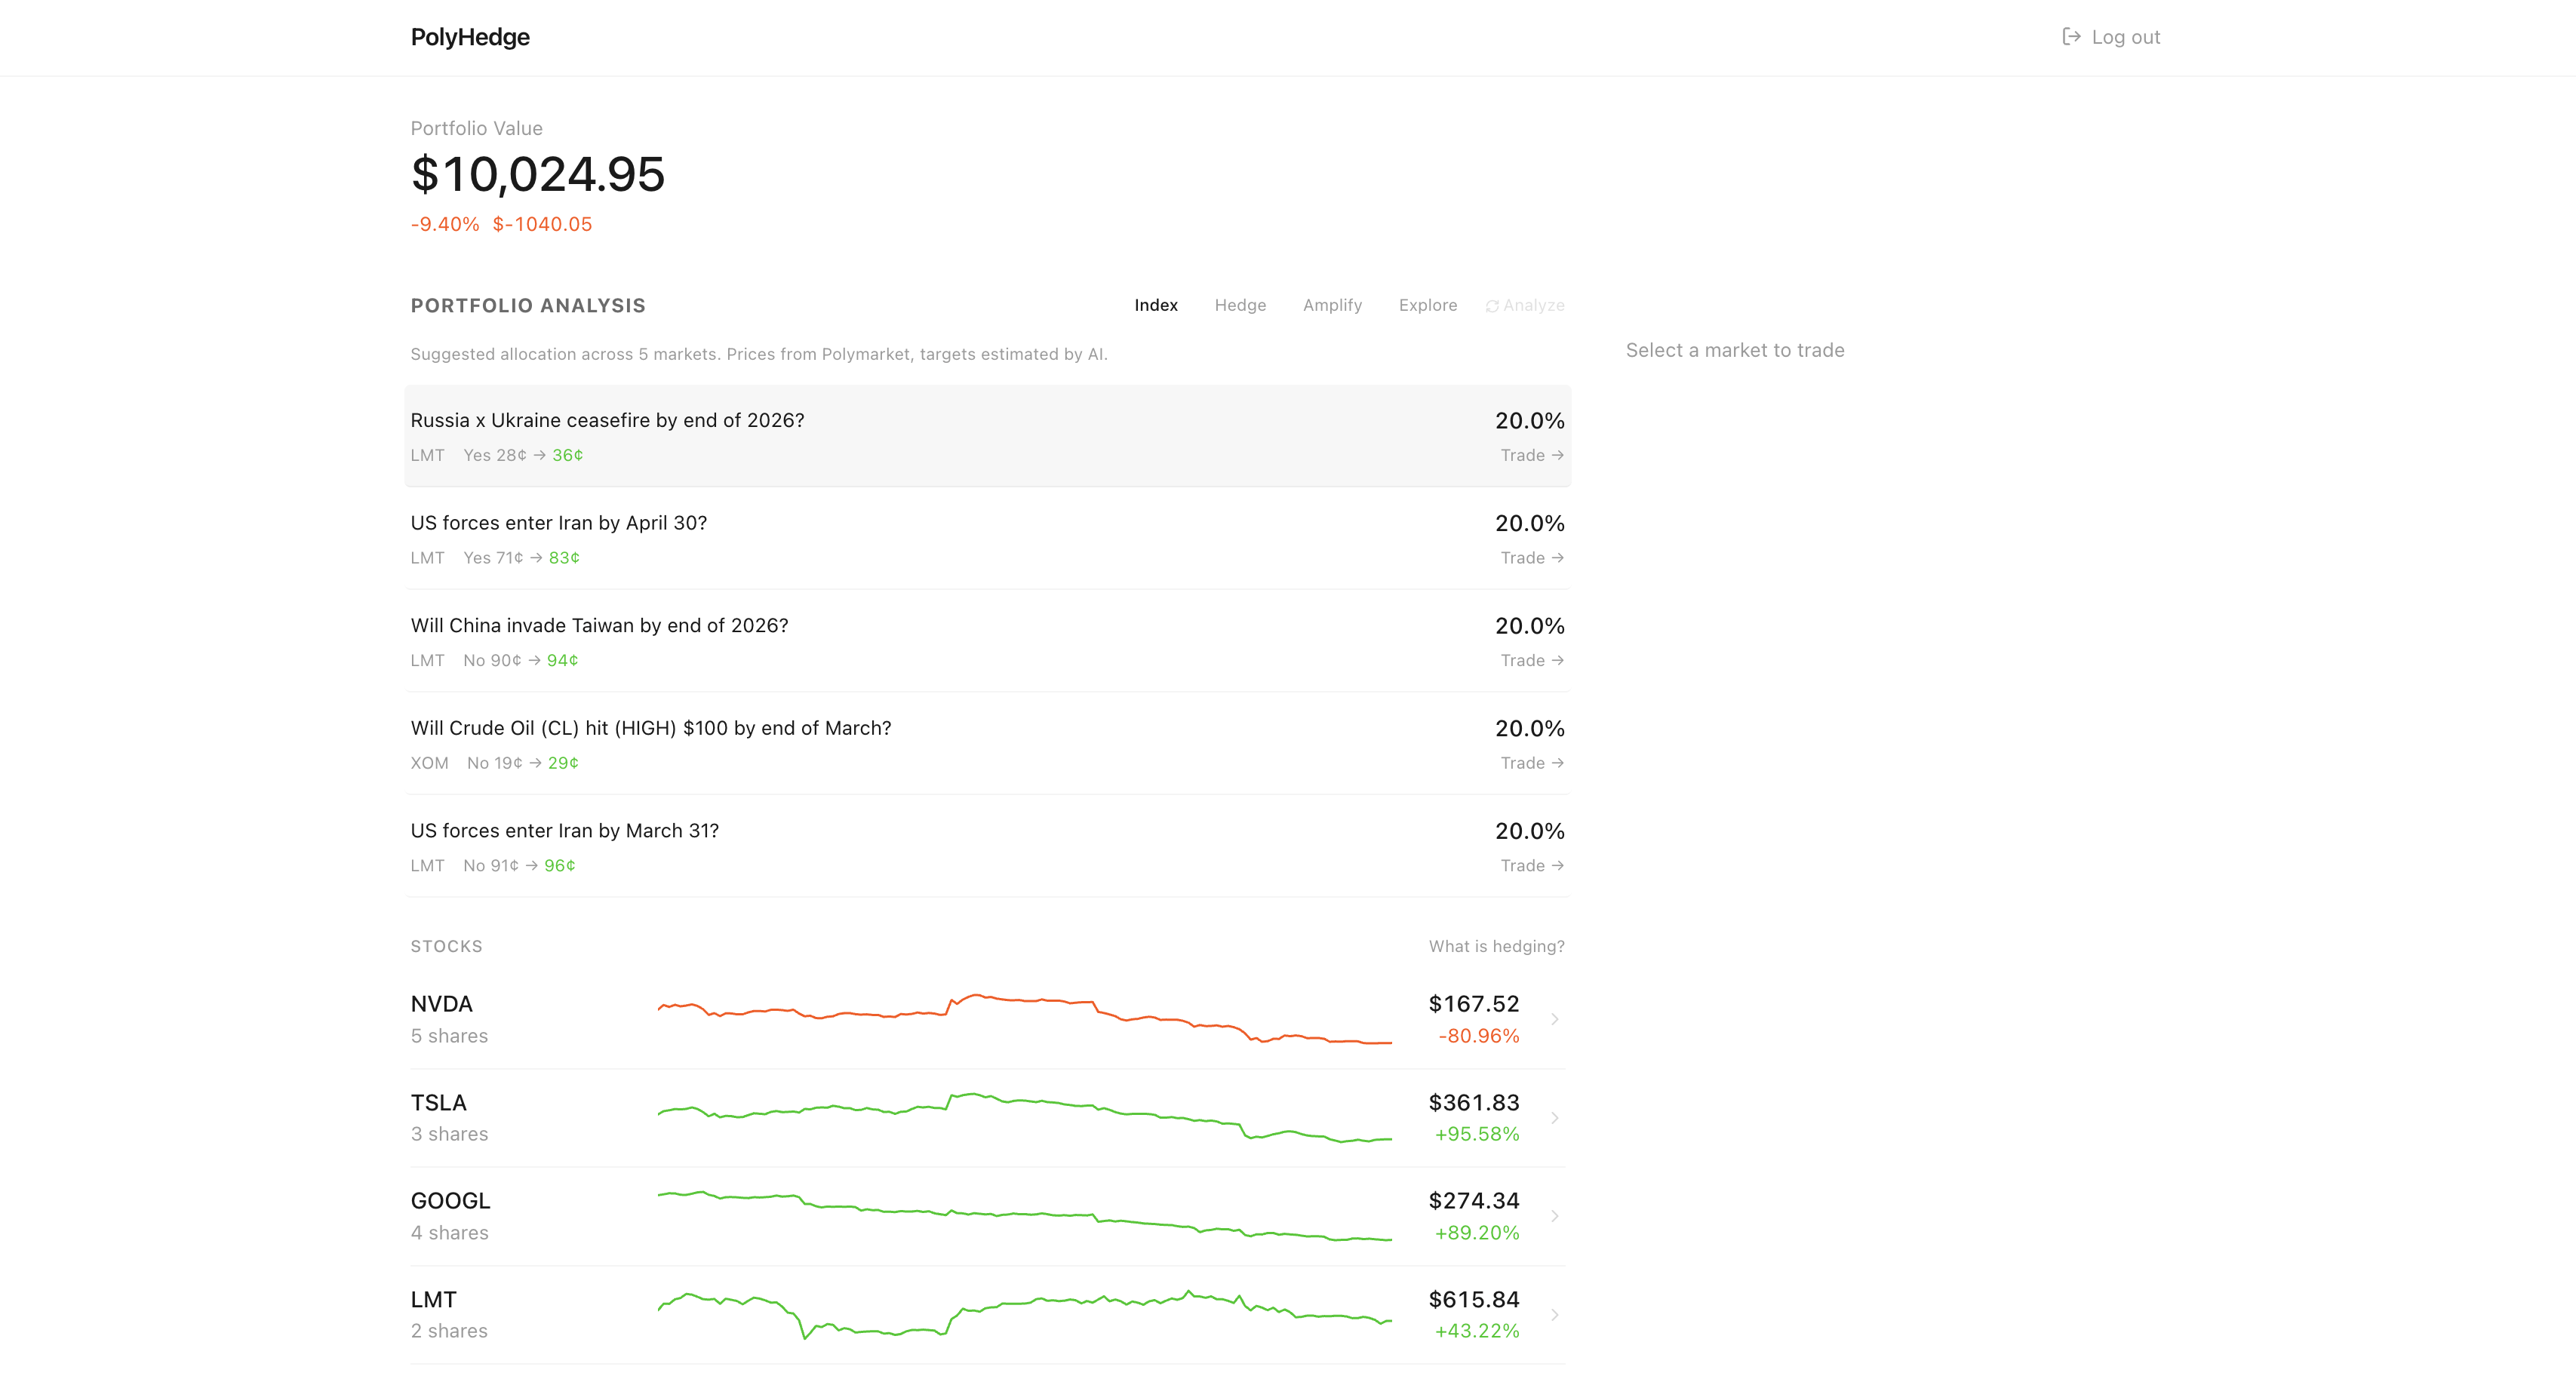Click the Analyze refresh icon

[1492, 306]
